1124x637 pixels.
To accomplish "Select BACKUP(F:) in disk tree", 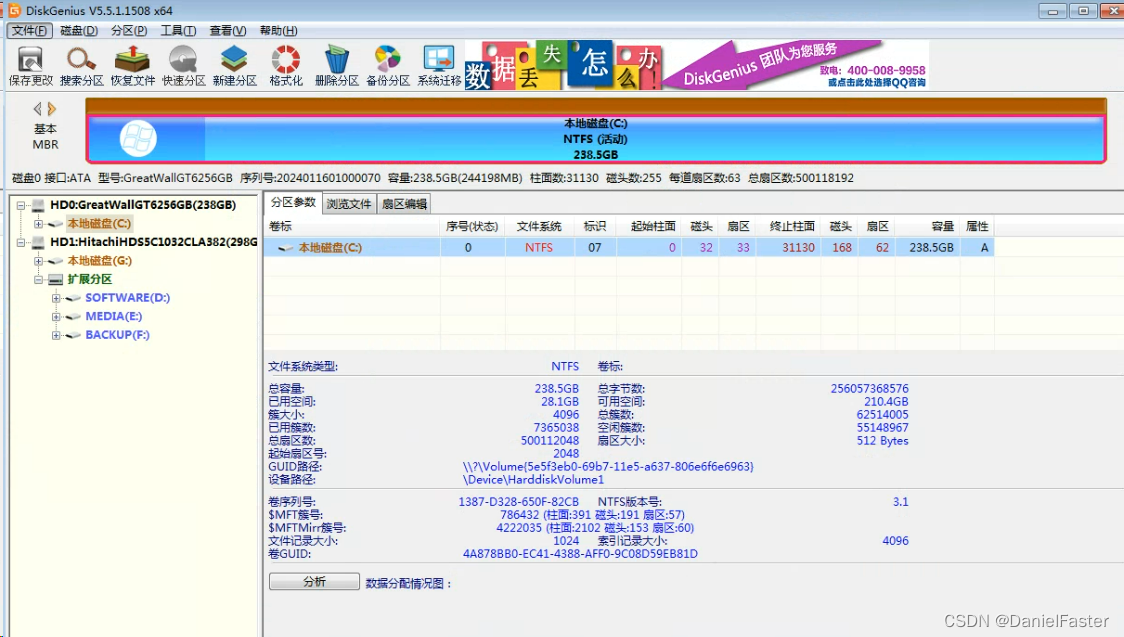I will [118, 335].
